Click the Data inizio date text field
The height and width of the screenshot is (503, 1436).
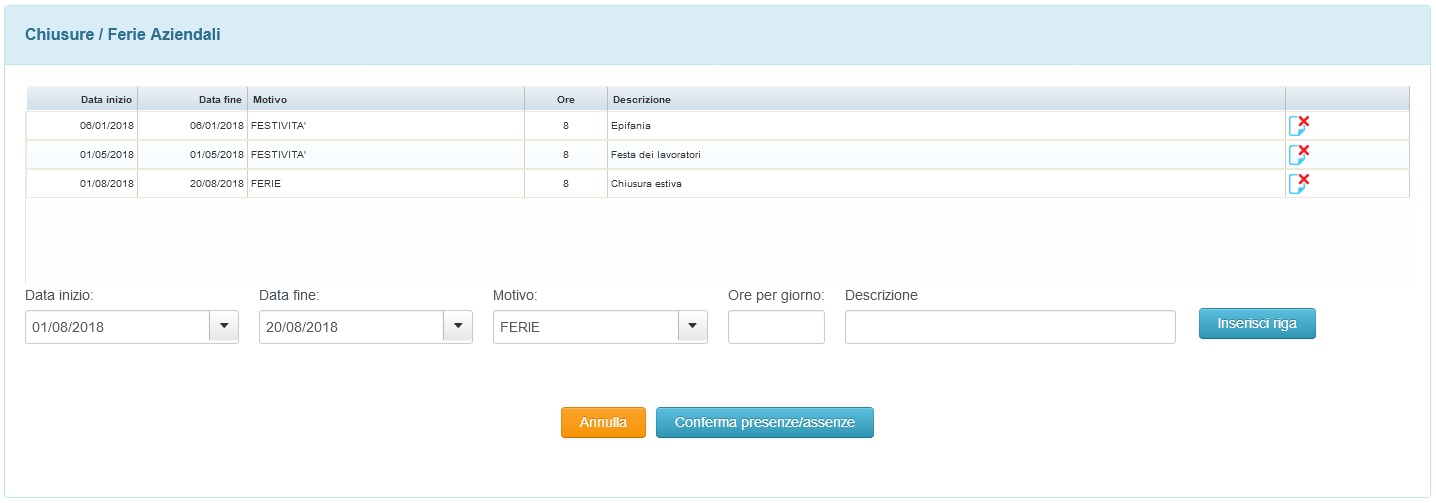(117, 327)
